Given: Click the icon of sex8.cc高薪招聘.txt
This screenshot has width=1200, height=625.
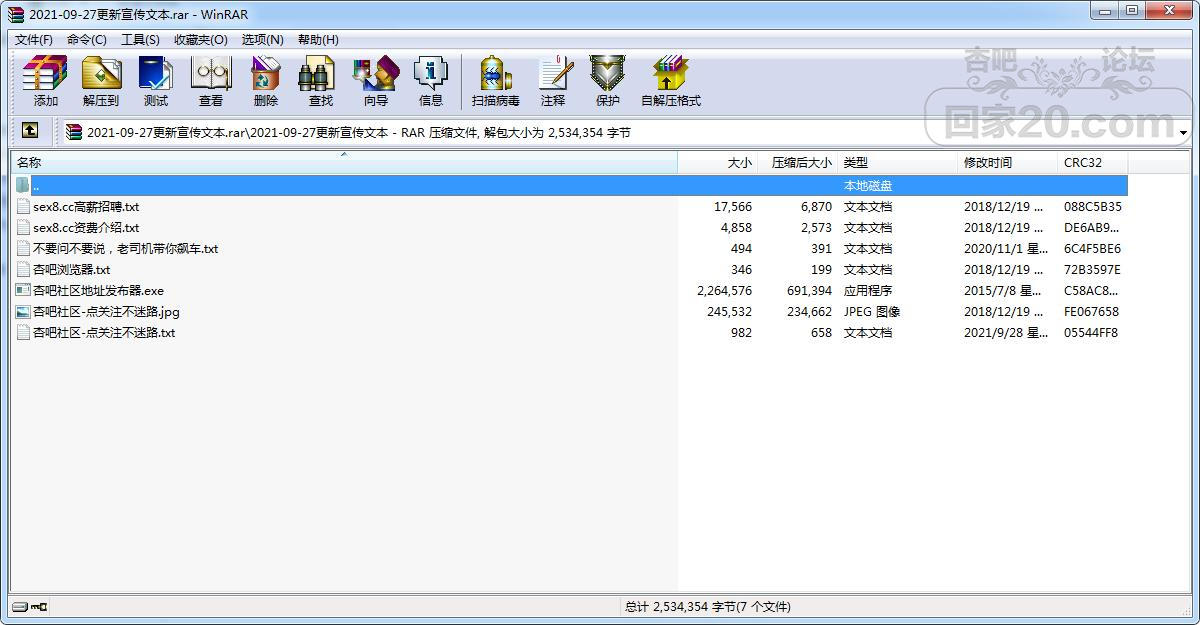Looking at the screenshot, I should click(23, 206).
